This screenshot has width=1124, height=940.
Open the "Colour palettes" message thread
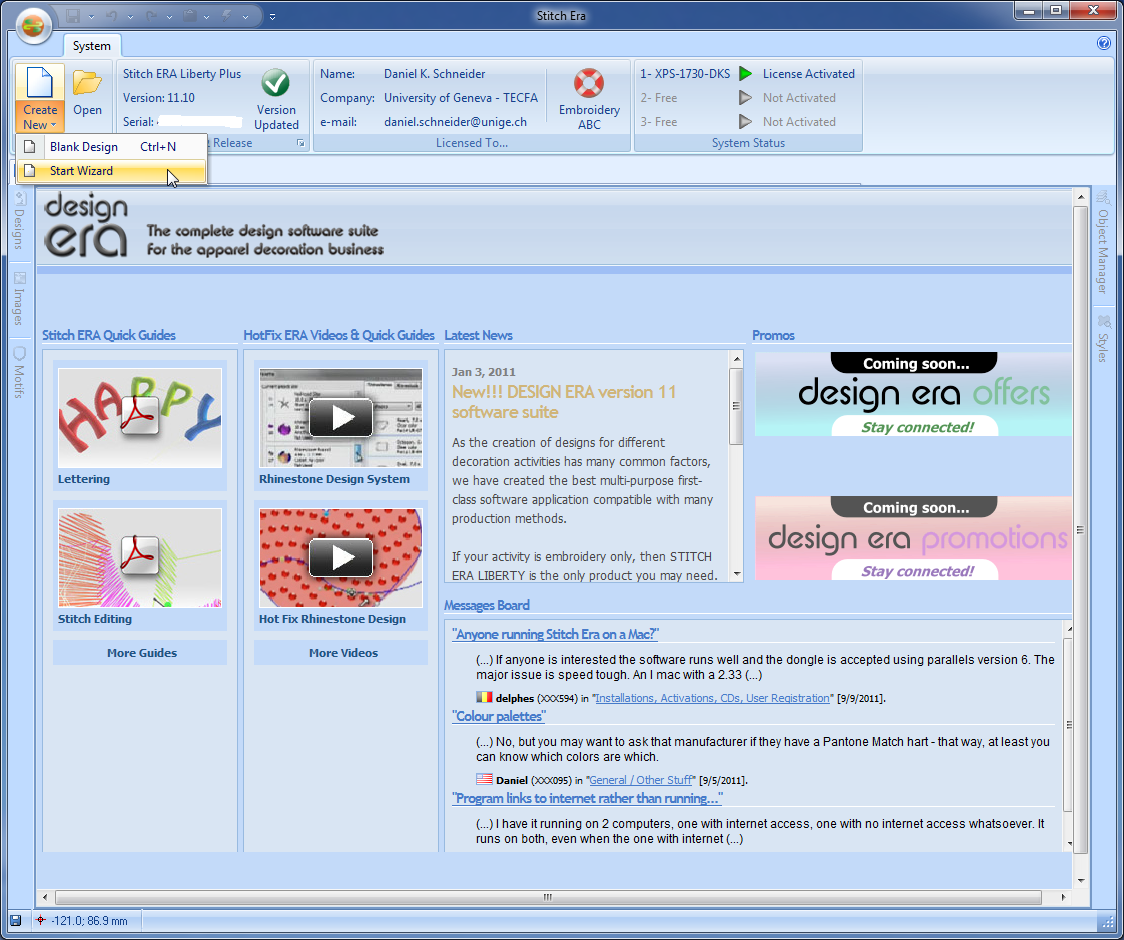pos(498,716)
